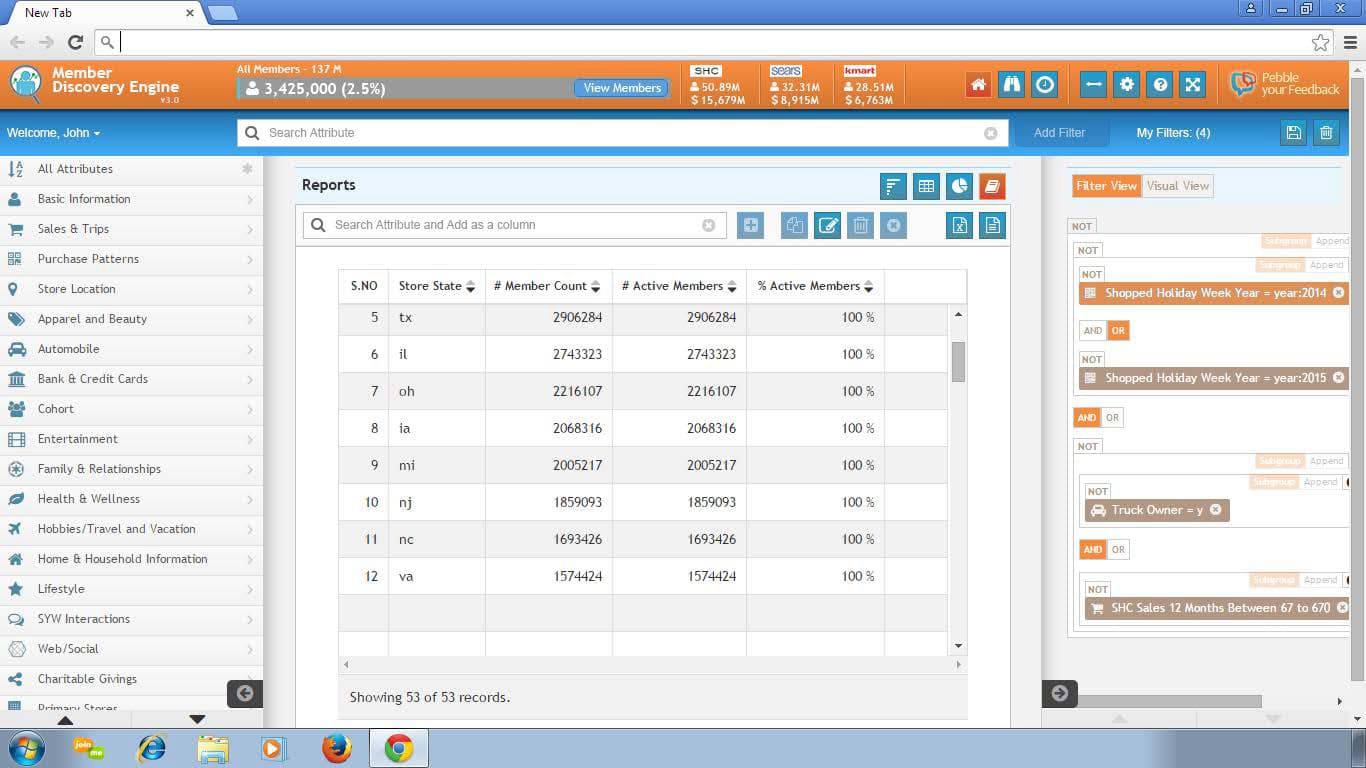
Task: Click the fullscreen expand arrows icon
Action: click(x=1193, y=85)
